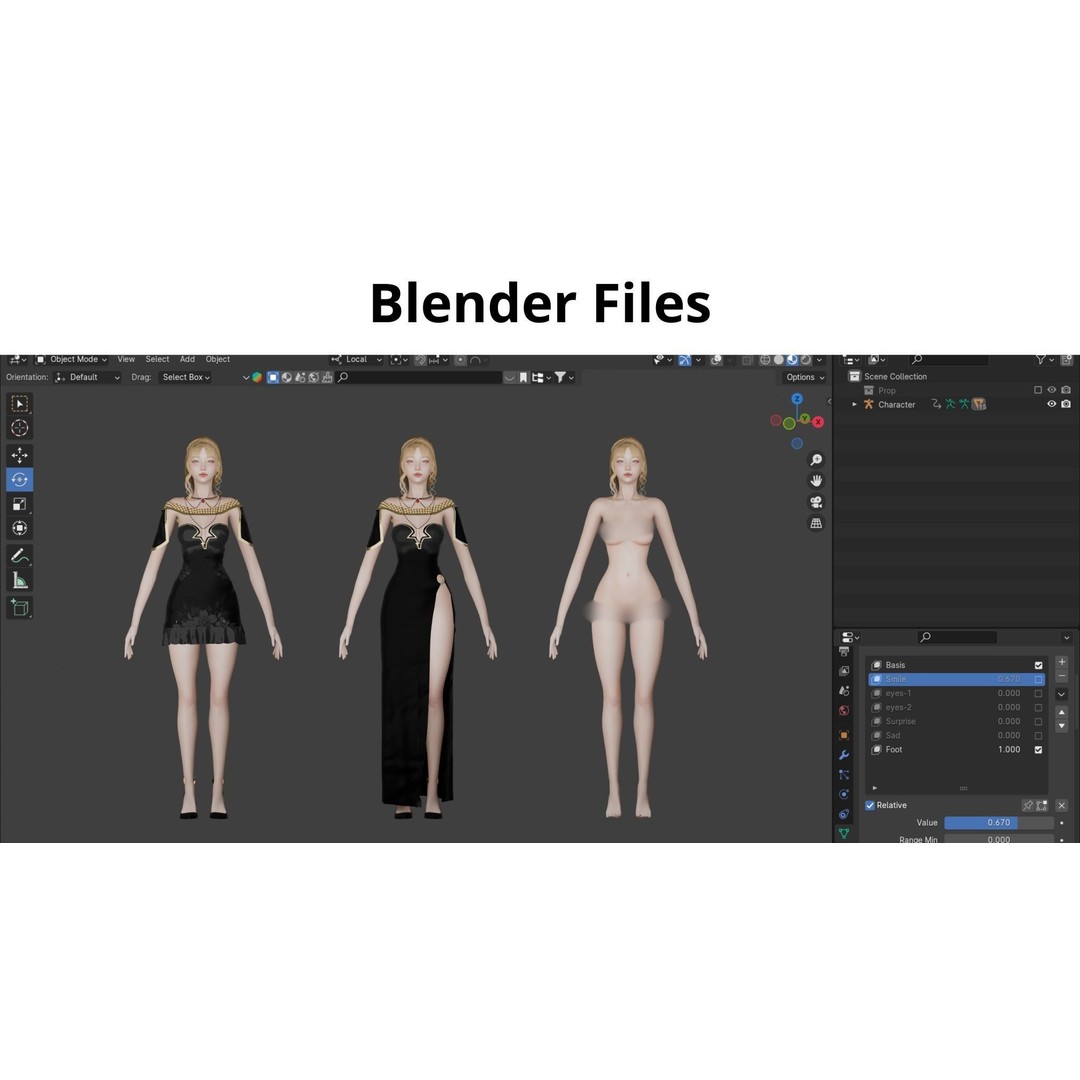
Task: Select the Move tool
Action: pyautogui.click(x=19, y=455)
